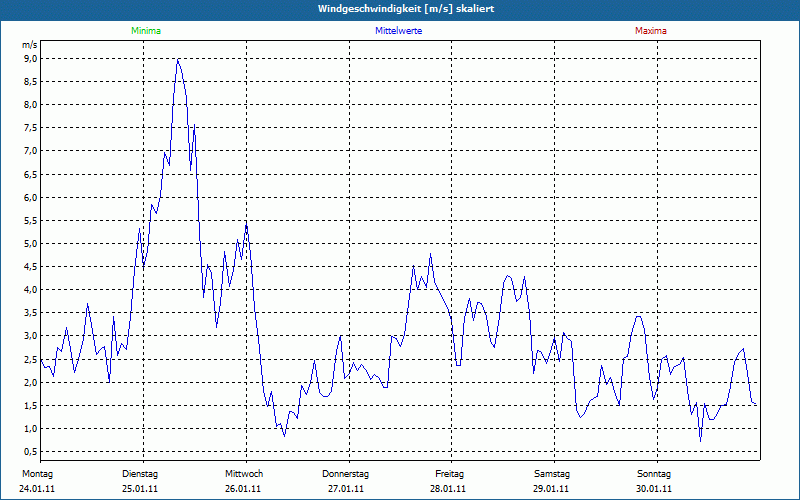The height and width of the screenshot is (500, 800).
Task: Click the date 24.01.11
Action: pyautogui.click(x=37, y=489)
